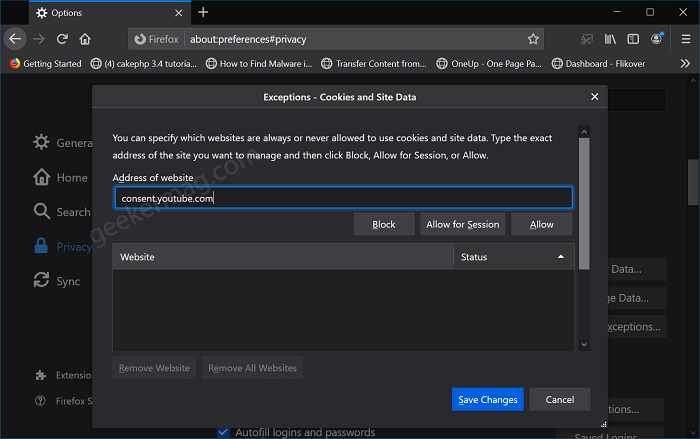This screenshot has height=439, width=700.
Task: Open How to Find Malware bookmark
Action: click(259, 63)
